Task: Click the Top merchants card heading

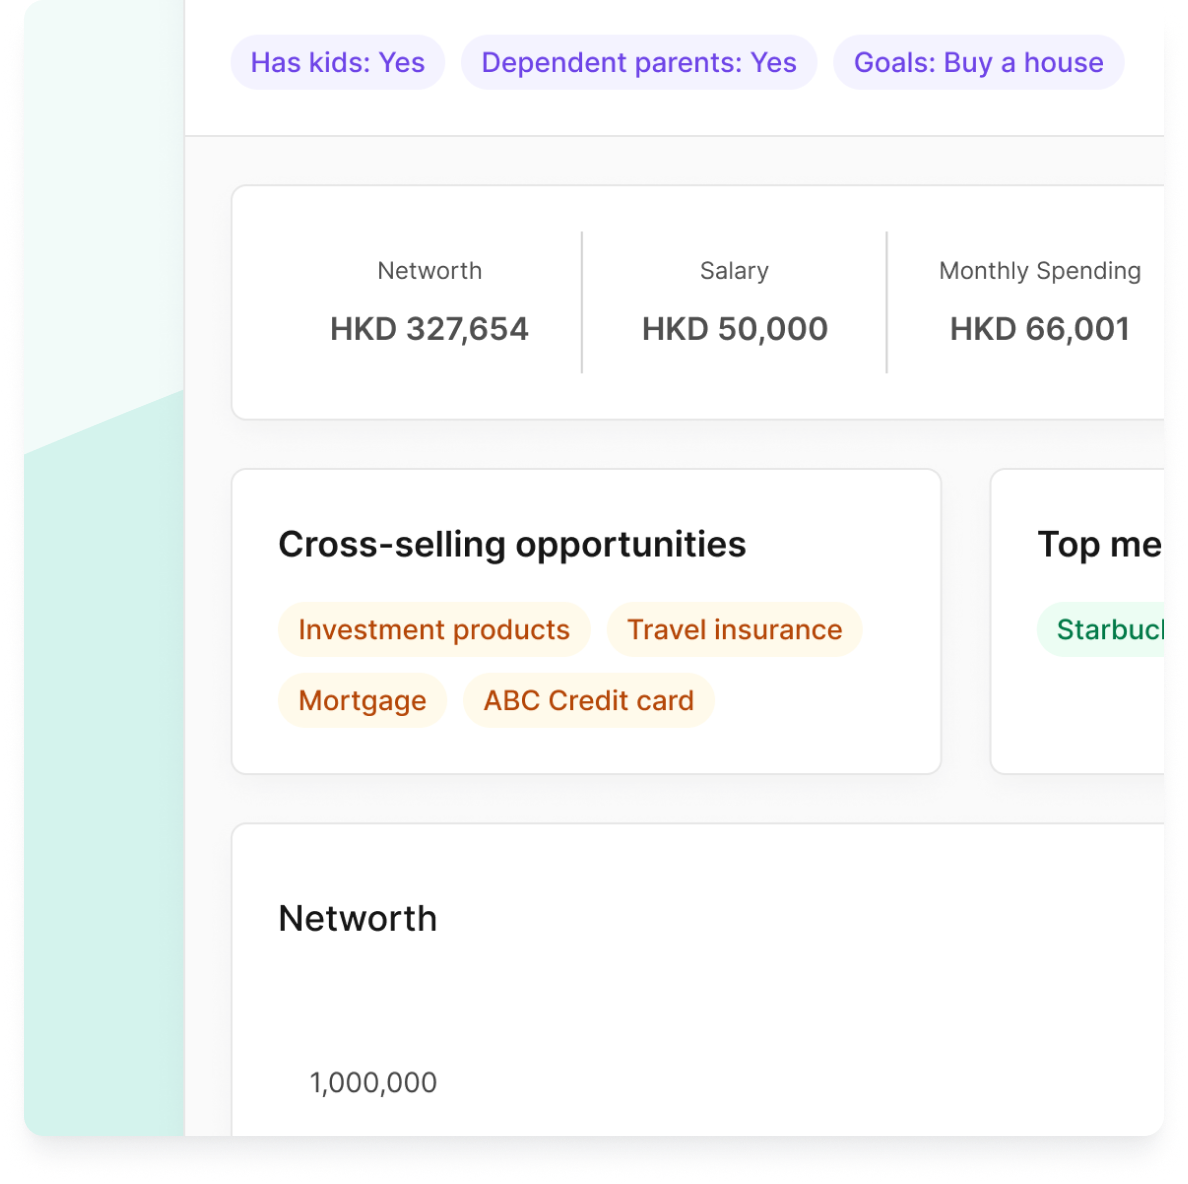Action: (1100, 545)
